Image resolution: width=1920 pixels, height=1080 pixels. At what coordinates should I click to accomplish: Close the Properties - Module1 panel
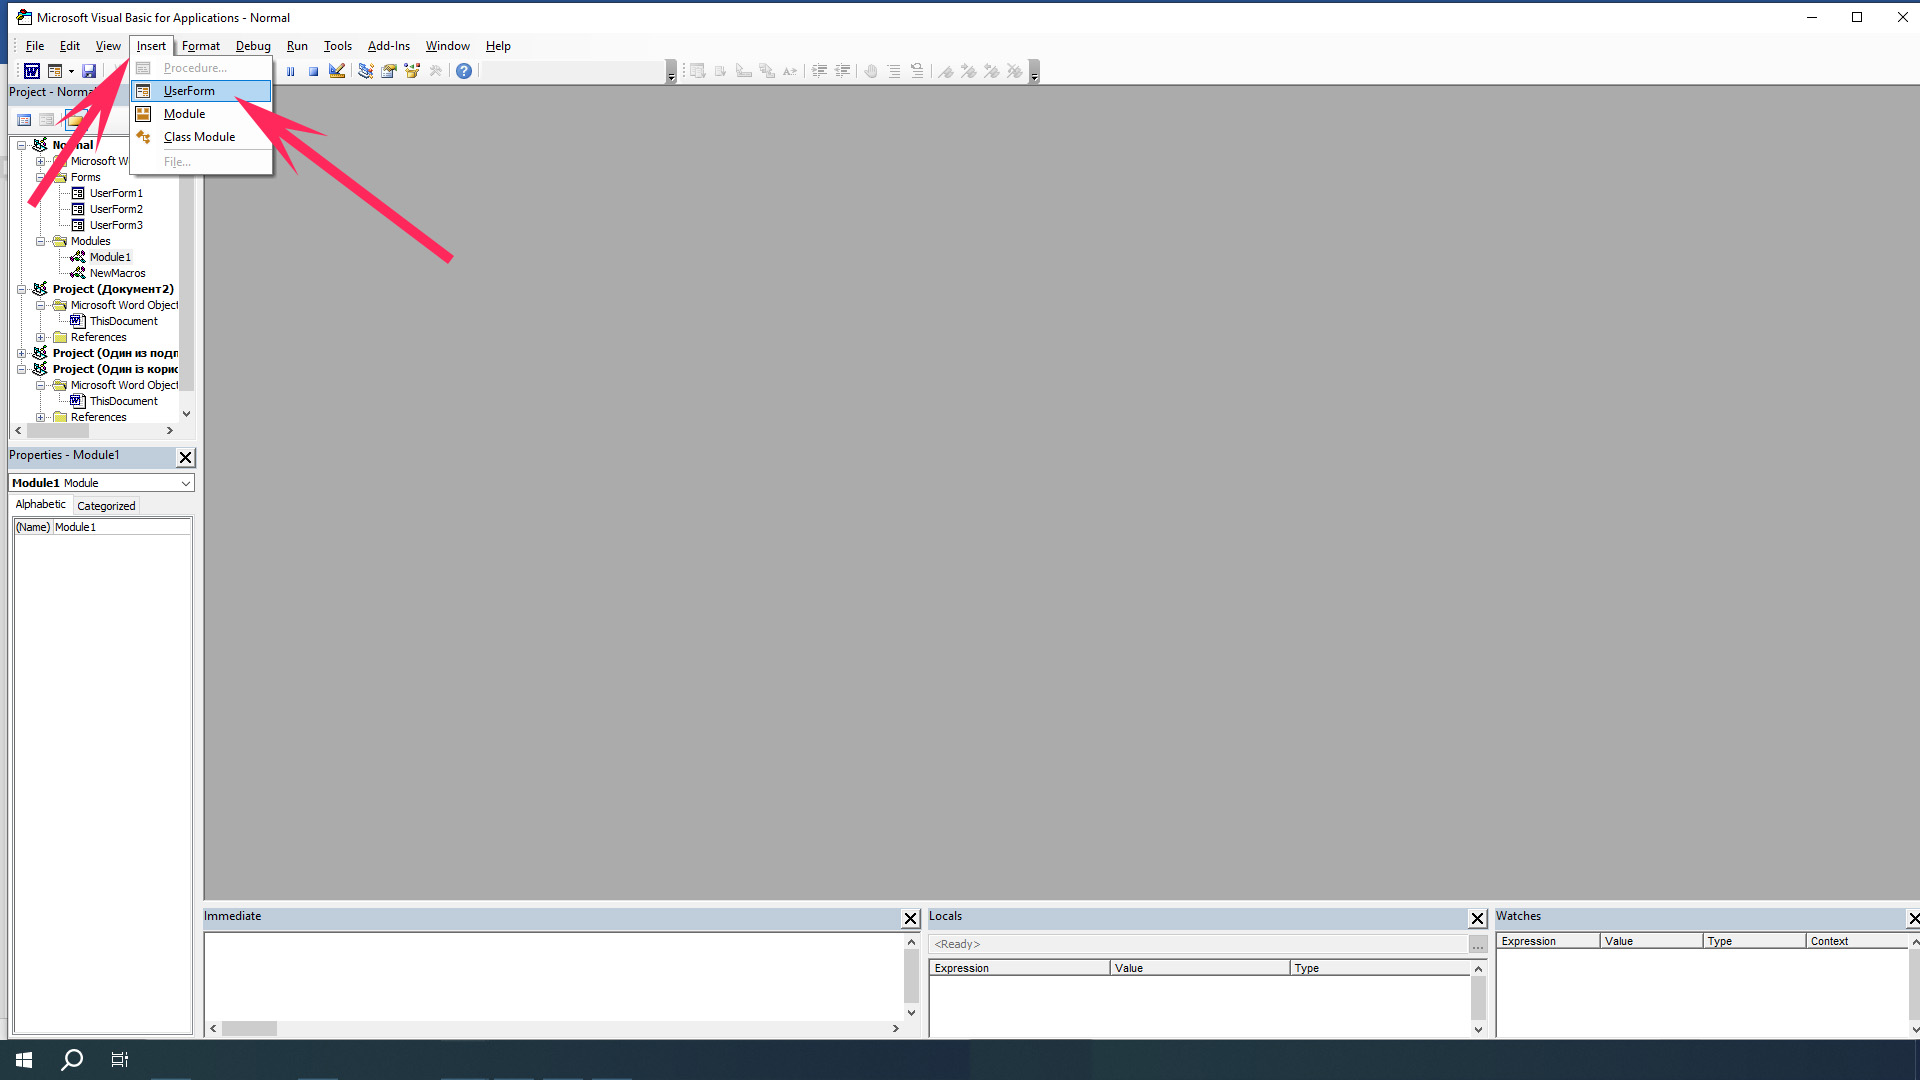(186, 457)
